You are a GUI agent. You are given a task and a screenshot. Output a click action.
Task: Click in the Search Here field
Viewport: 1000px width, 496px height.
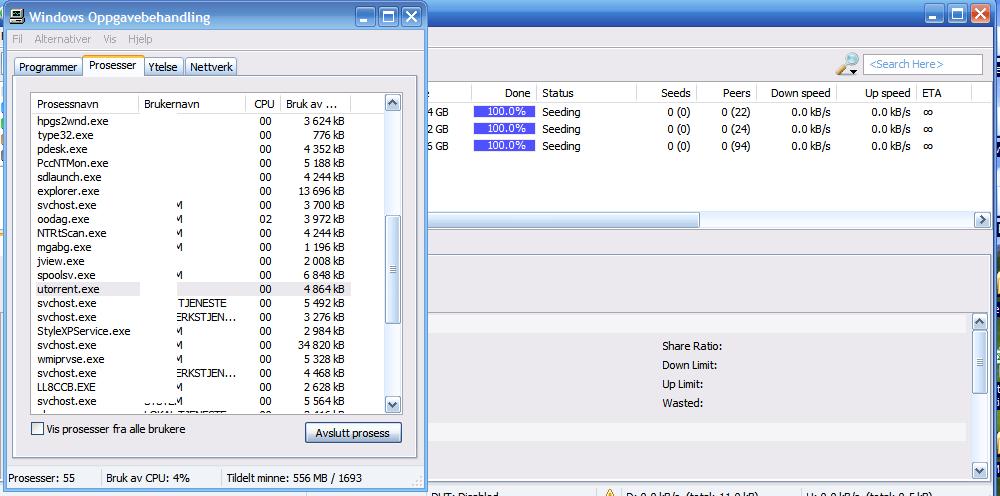922,64
